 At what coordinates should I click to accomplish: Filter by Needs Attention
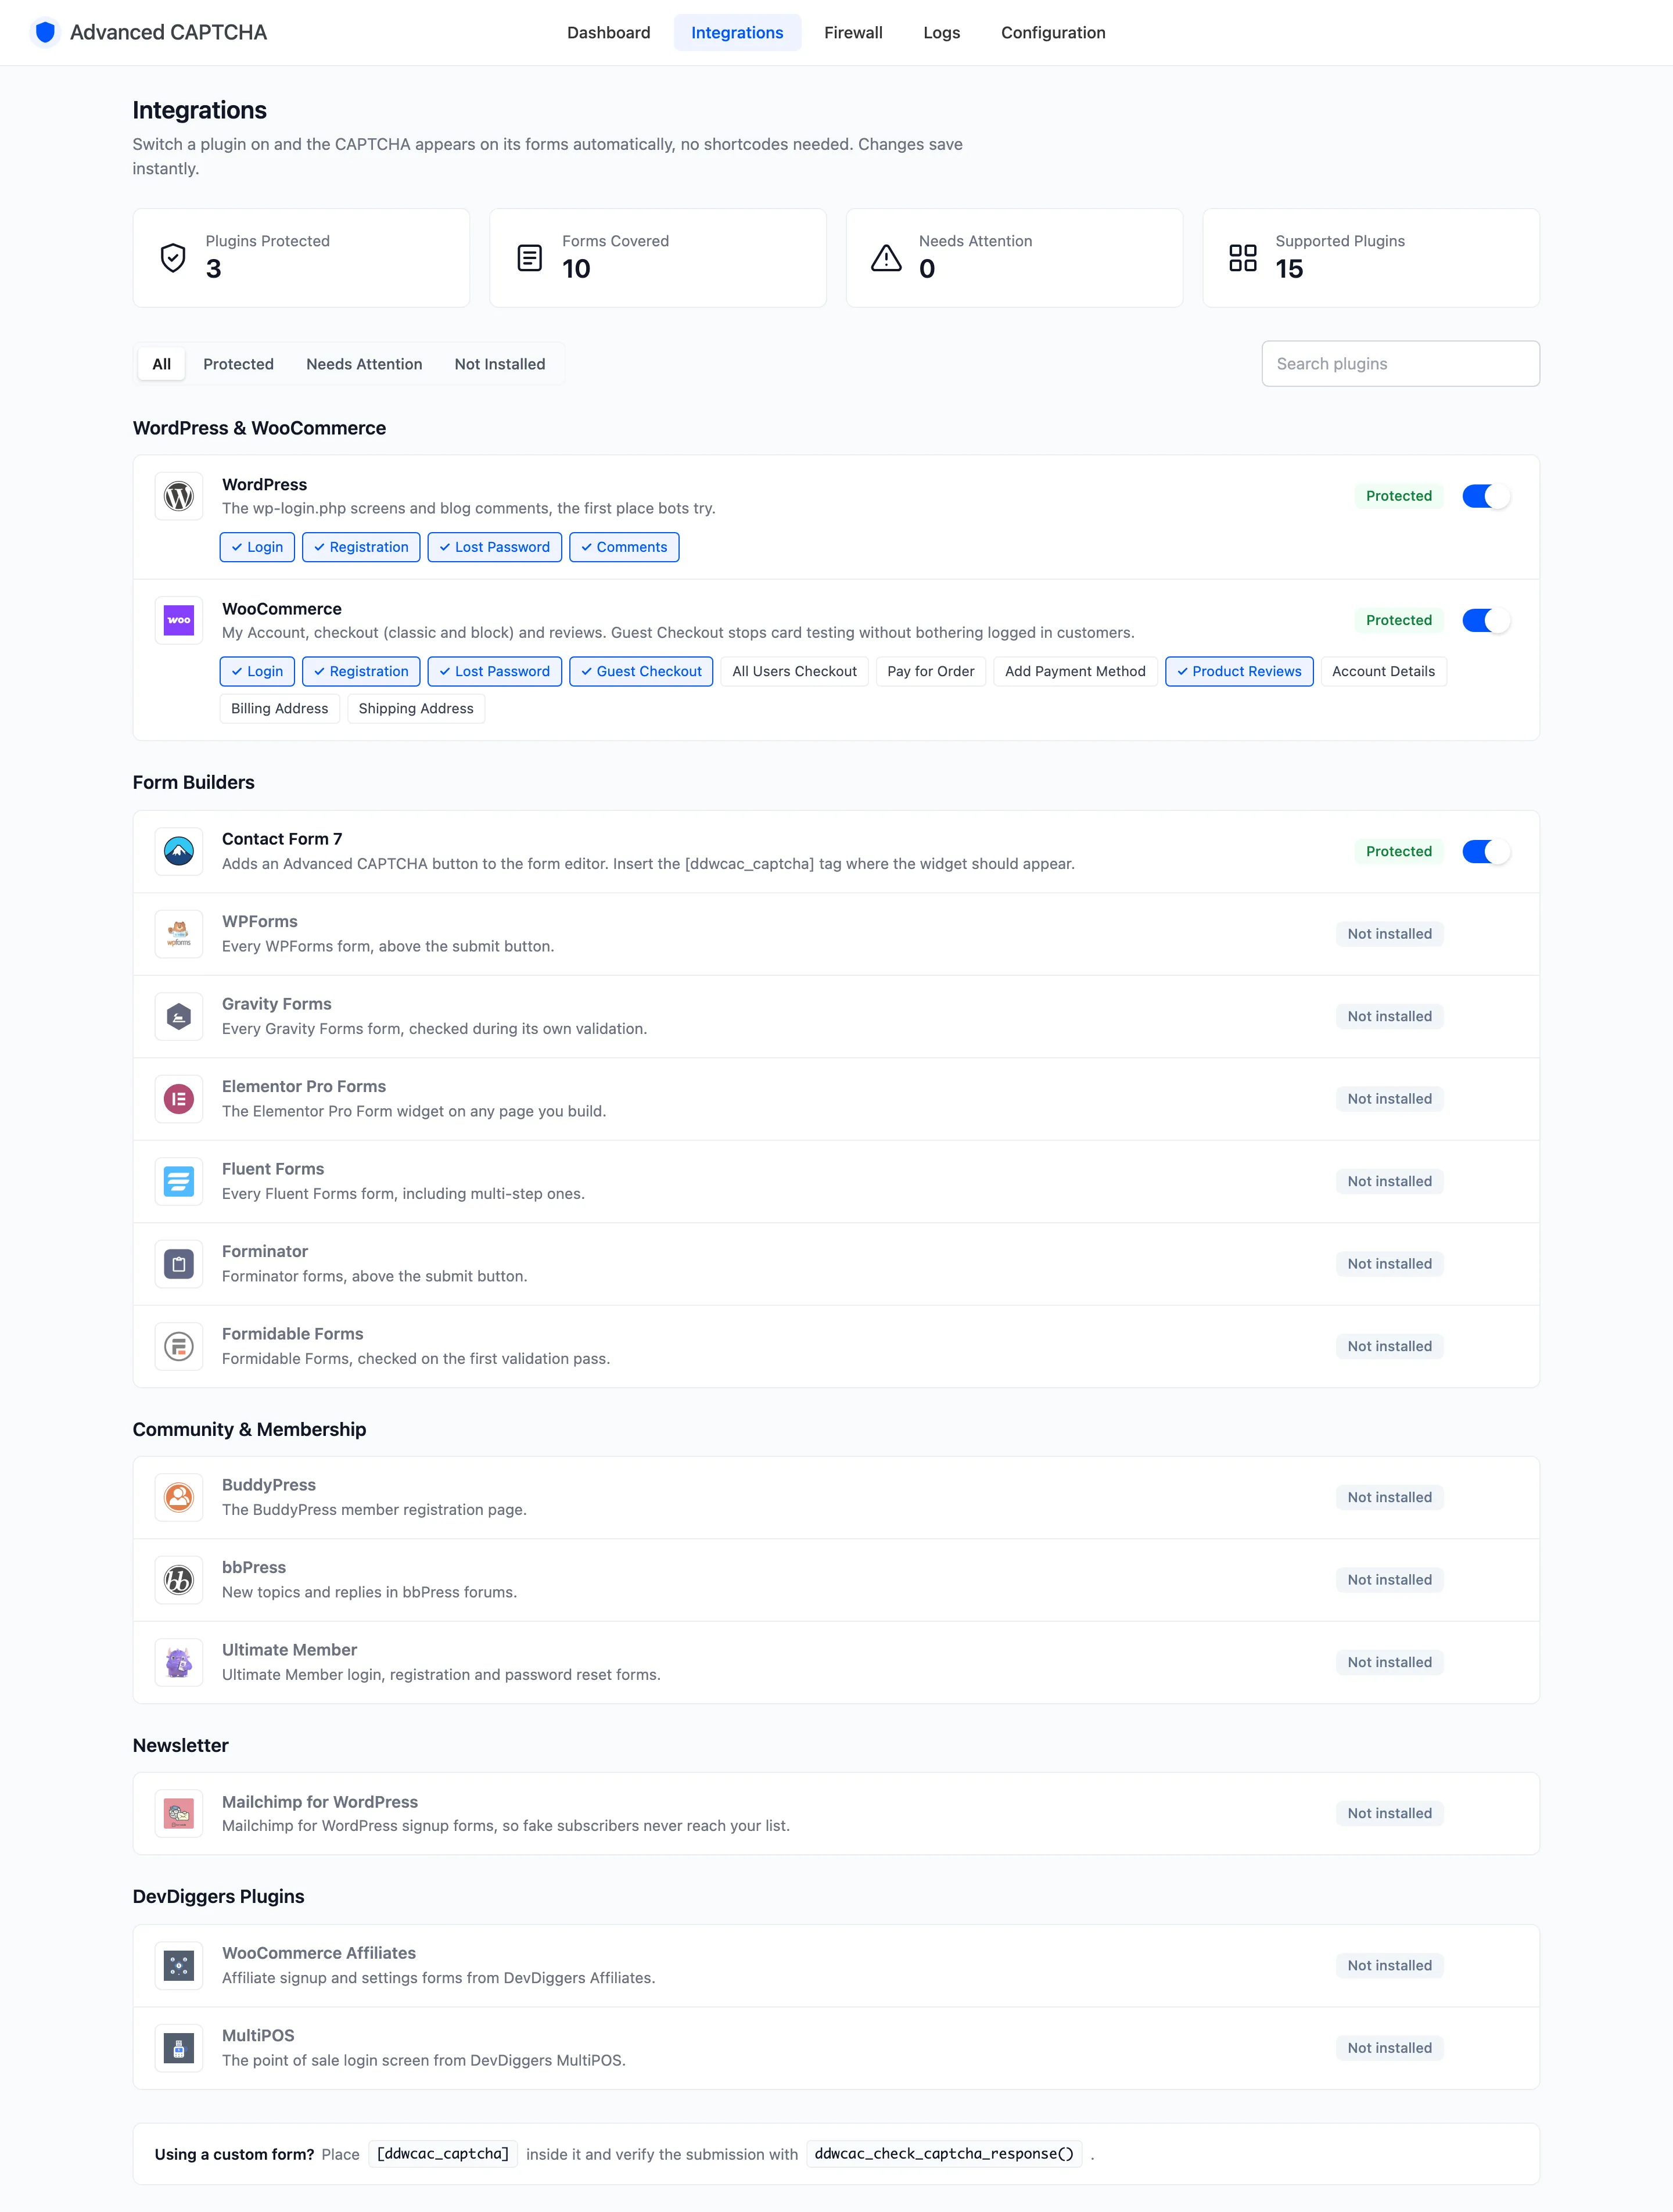[x=364, y=364]
